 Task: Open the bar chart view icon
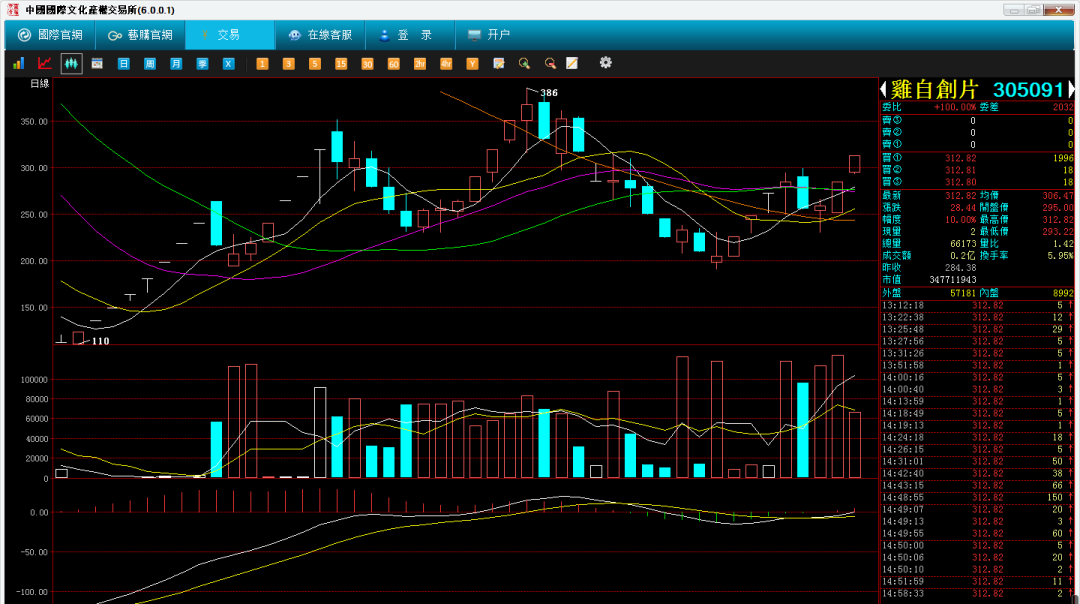(19, 63)
